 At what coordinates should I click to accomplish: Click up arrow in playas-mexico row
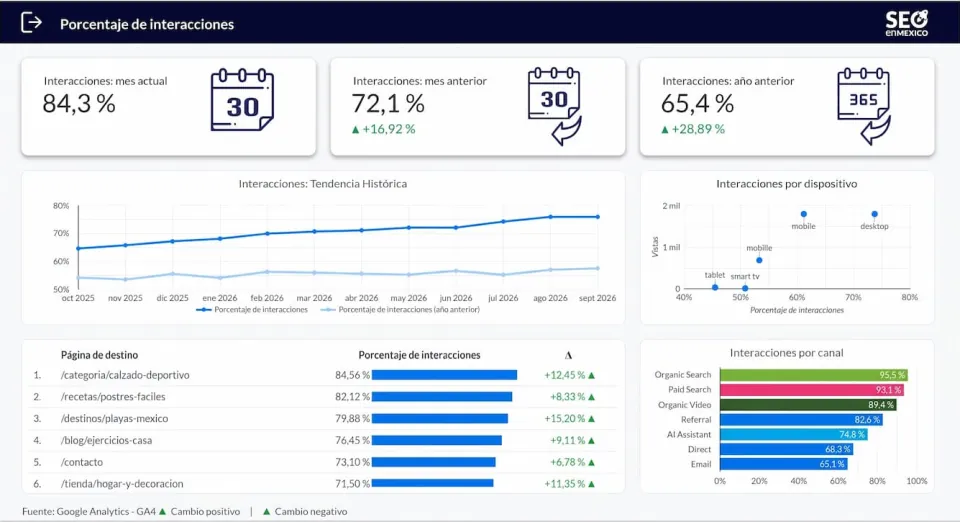tap(591, 419)
